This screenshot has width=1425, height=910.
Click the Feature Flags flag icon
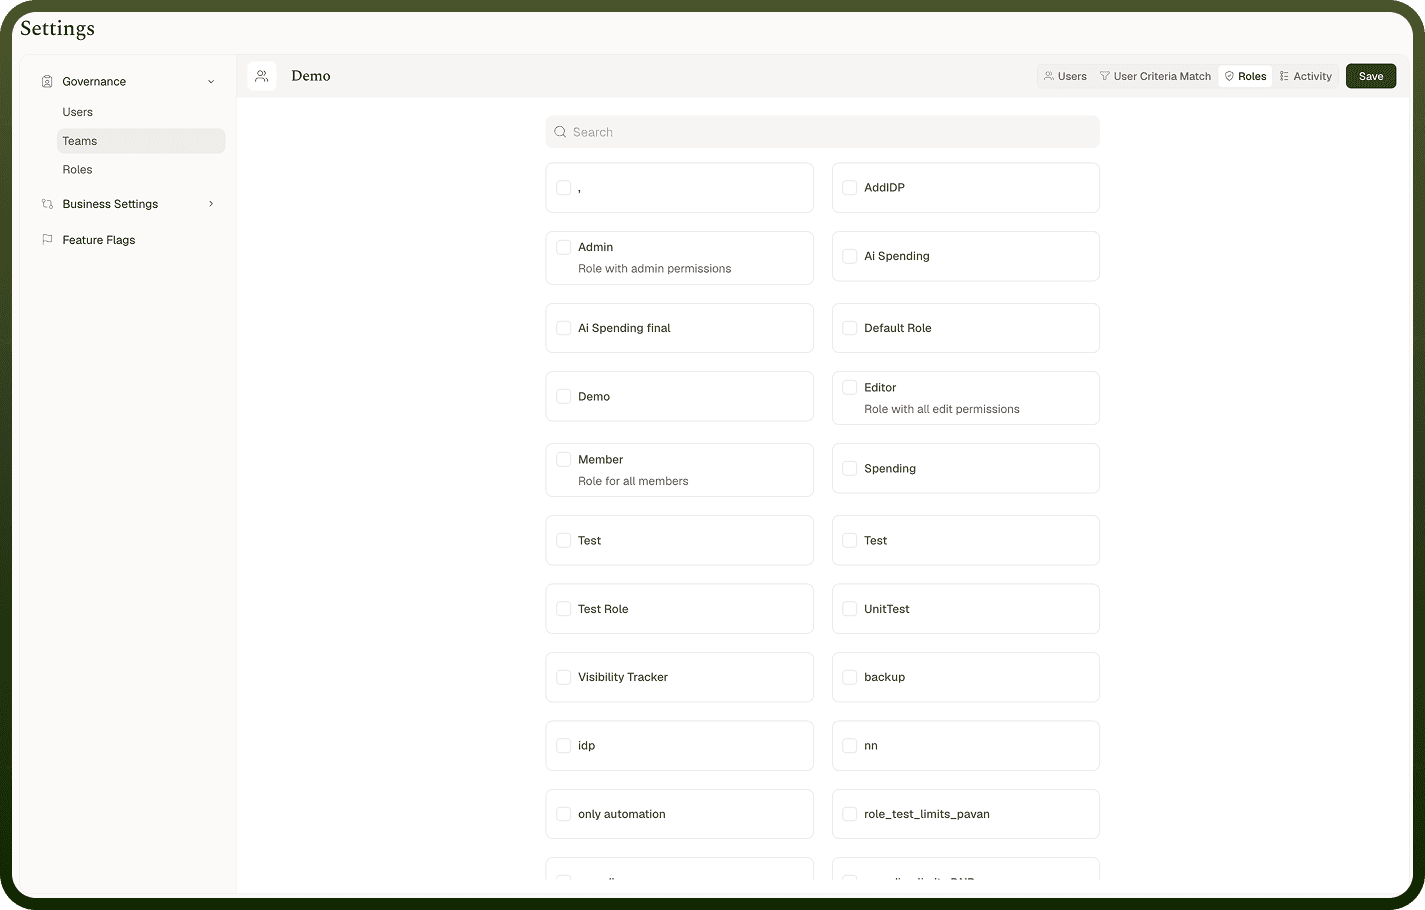tap(47, 240)
